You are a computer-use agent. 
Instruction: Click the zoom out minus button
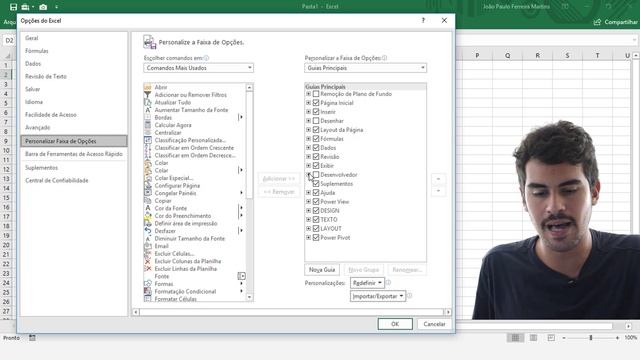pos(564,338)
